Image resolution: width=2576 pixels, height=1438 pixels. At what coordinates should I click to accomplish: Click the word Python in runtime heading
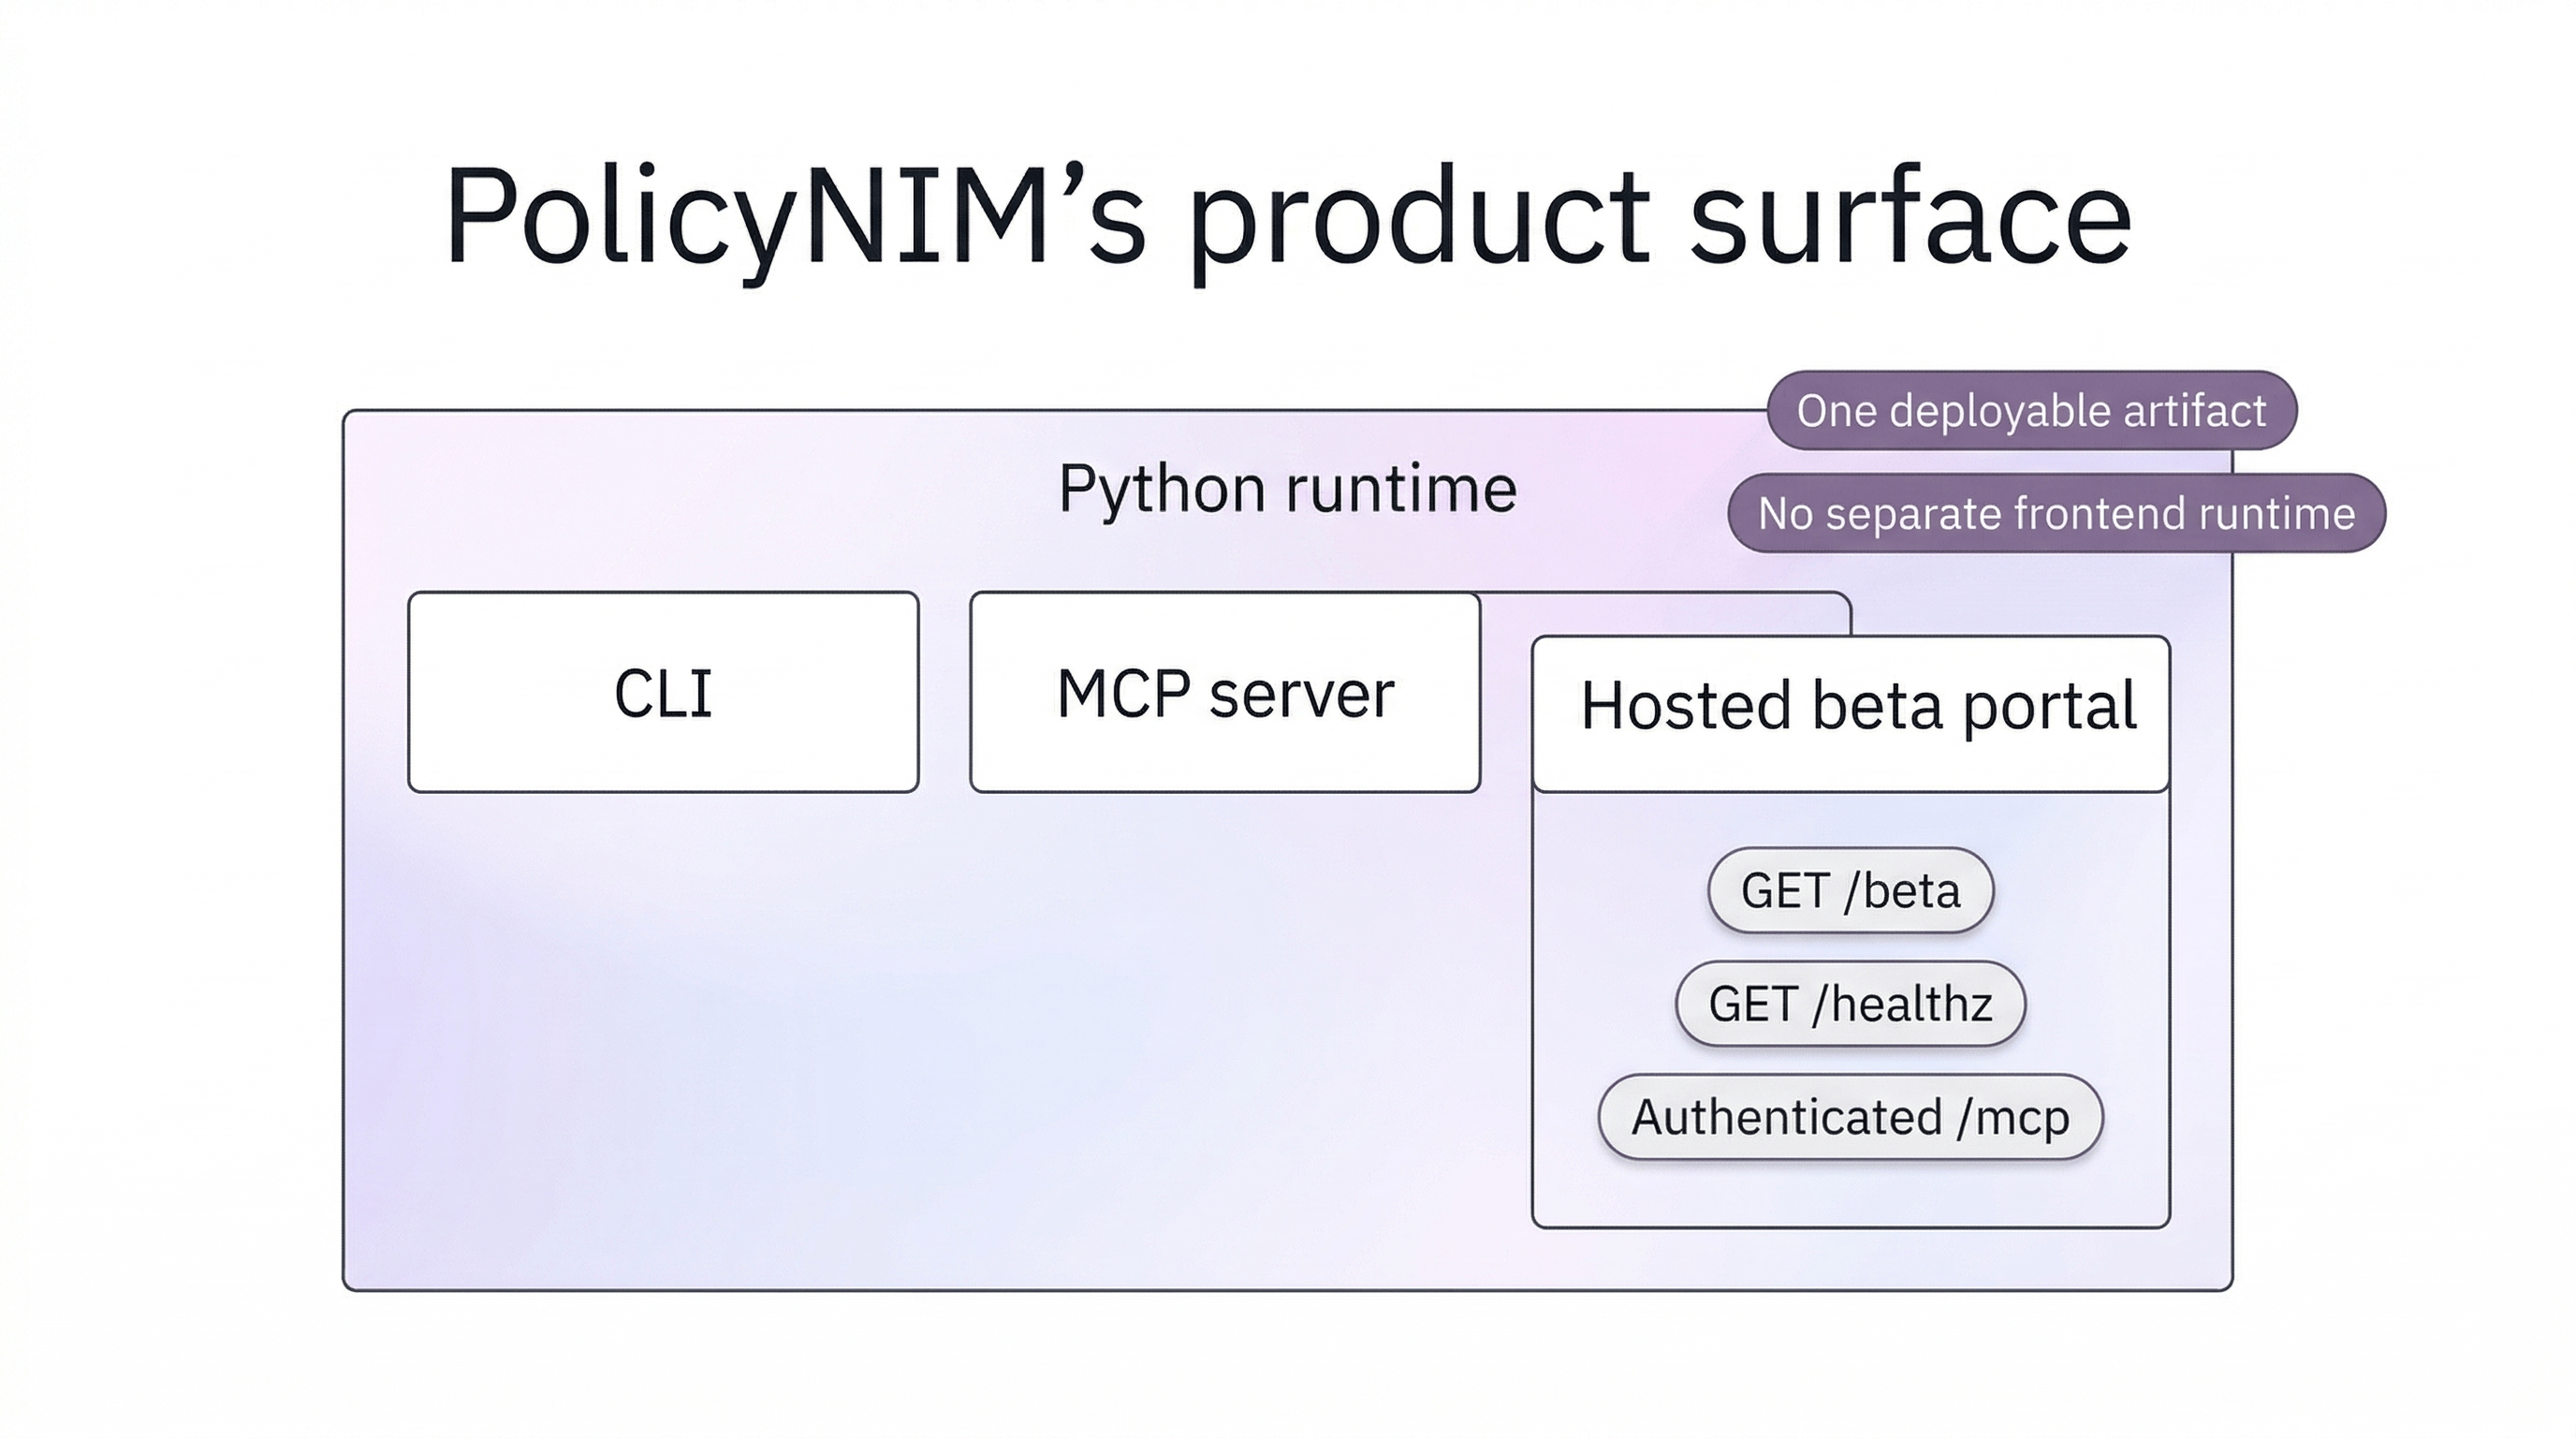click(1162, 489)
